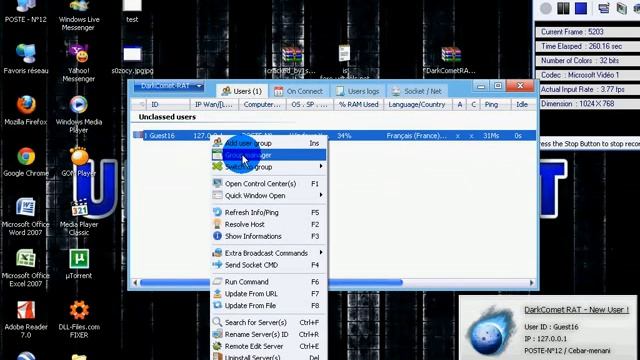Click Unclassed users group heading
Image resolution: width=640 pixels, height=360 pixels.
167,117
